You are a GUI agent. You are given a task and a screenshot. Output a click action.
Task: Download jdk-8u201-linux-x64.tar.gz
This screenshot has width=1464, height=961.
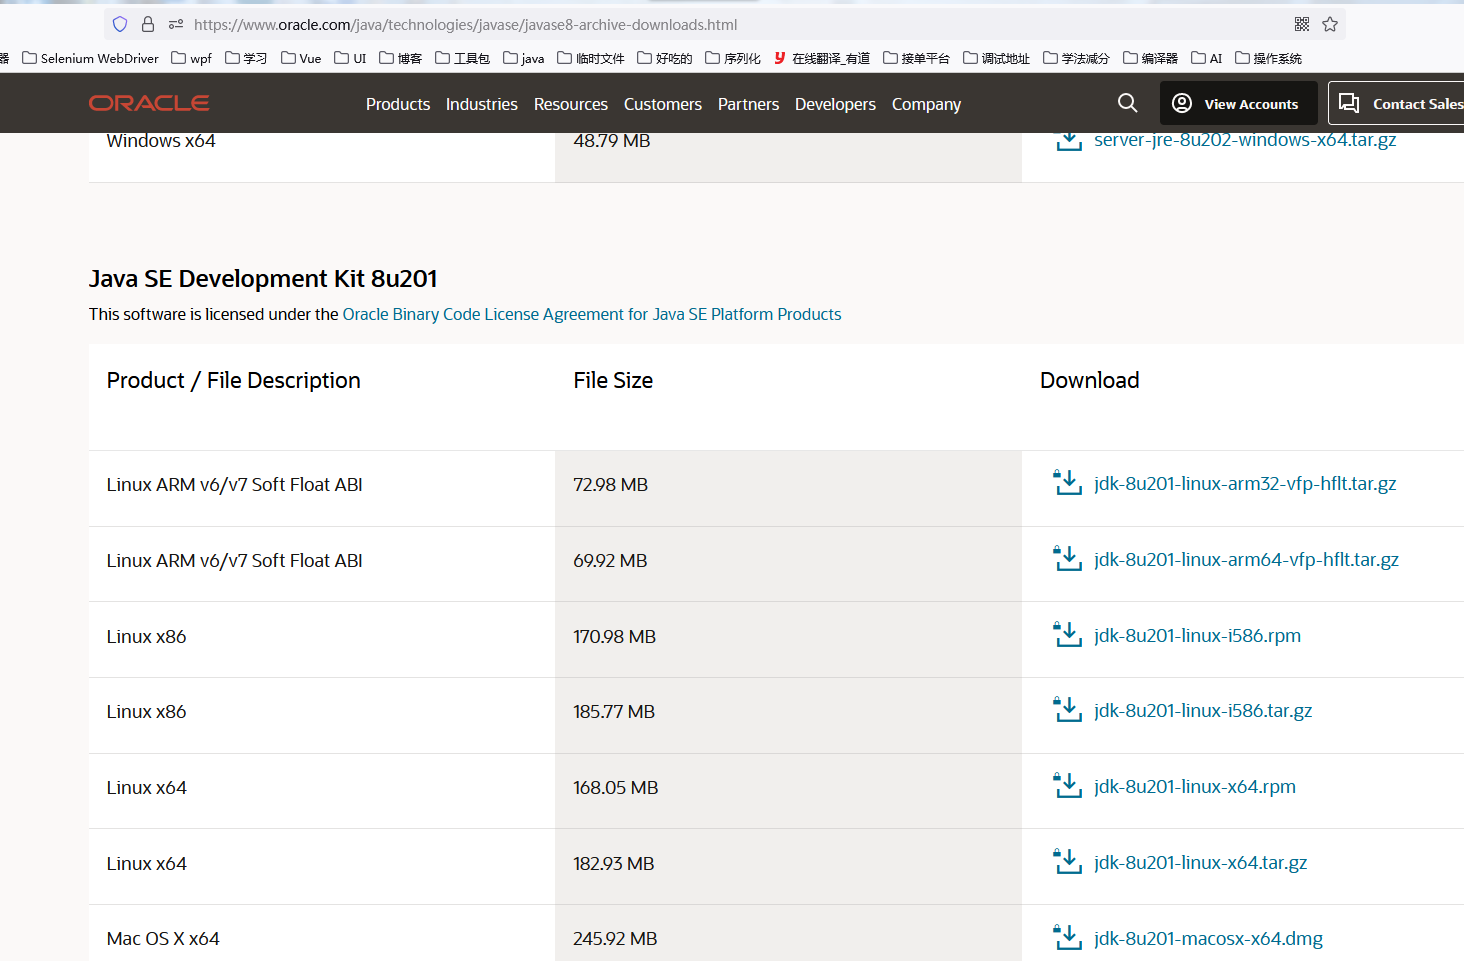point(1200,862)
